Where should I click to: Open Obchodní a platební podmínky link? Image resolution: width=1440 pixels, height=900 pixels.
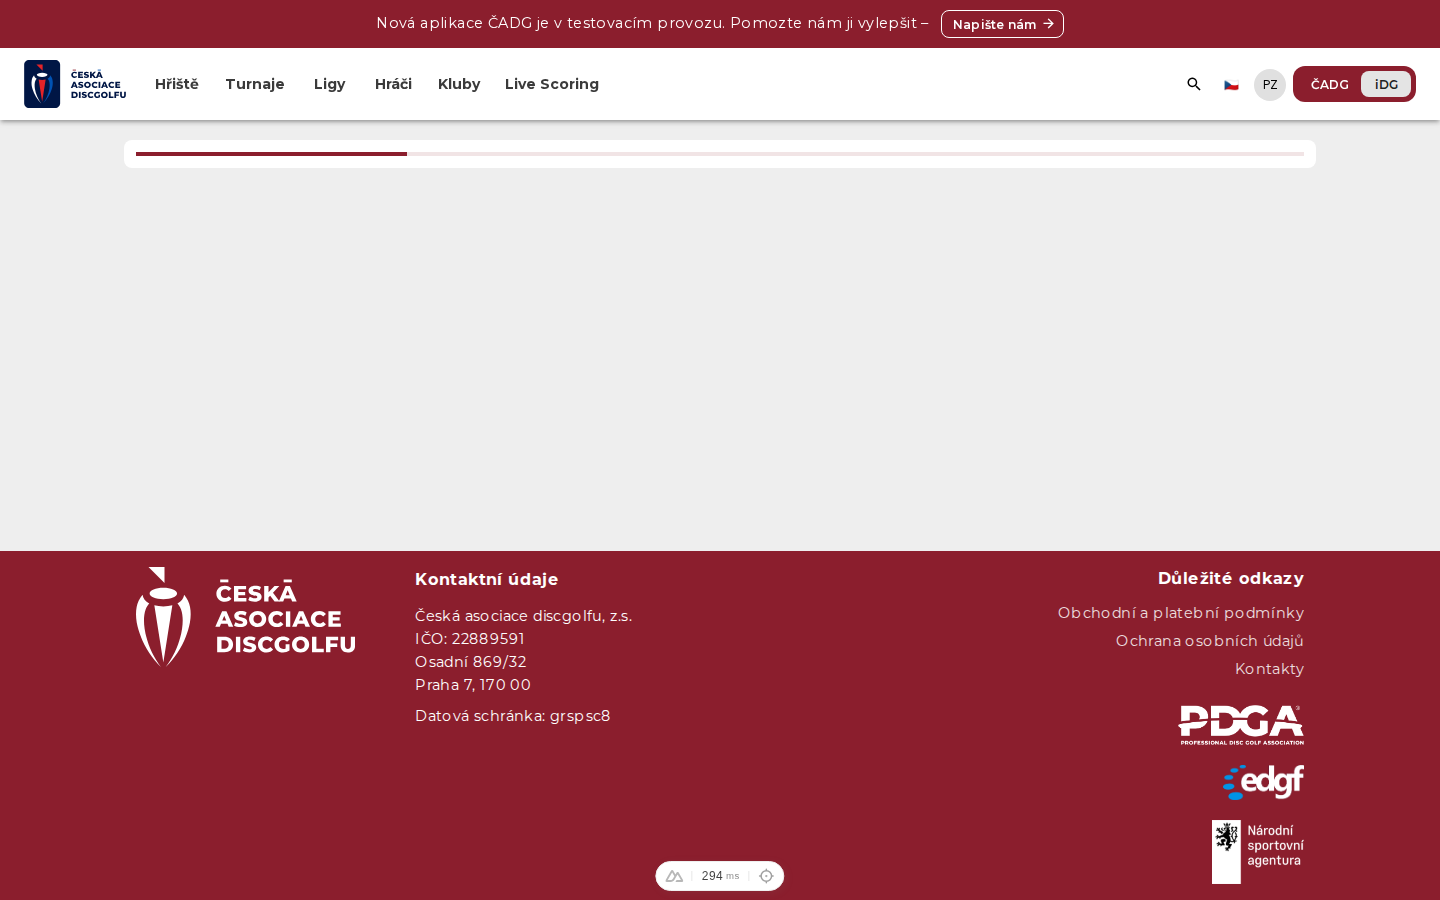pos(1181,613)
